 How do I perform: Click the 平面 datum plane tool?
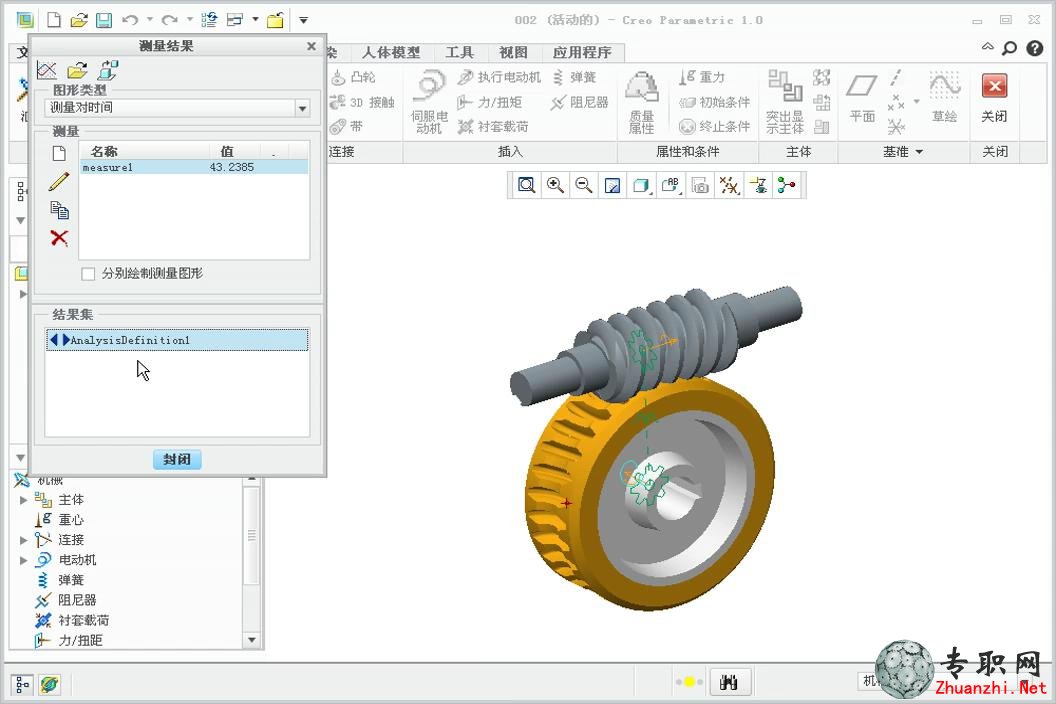862,99
